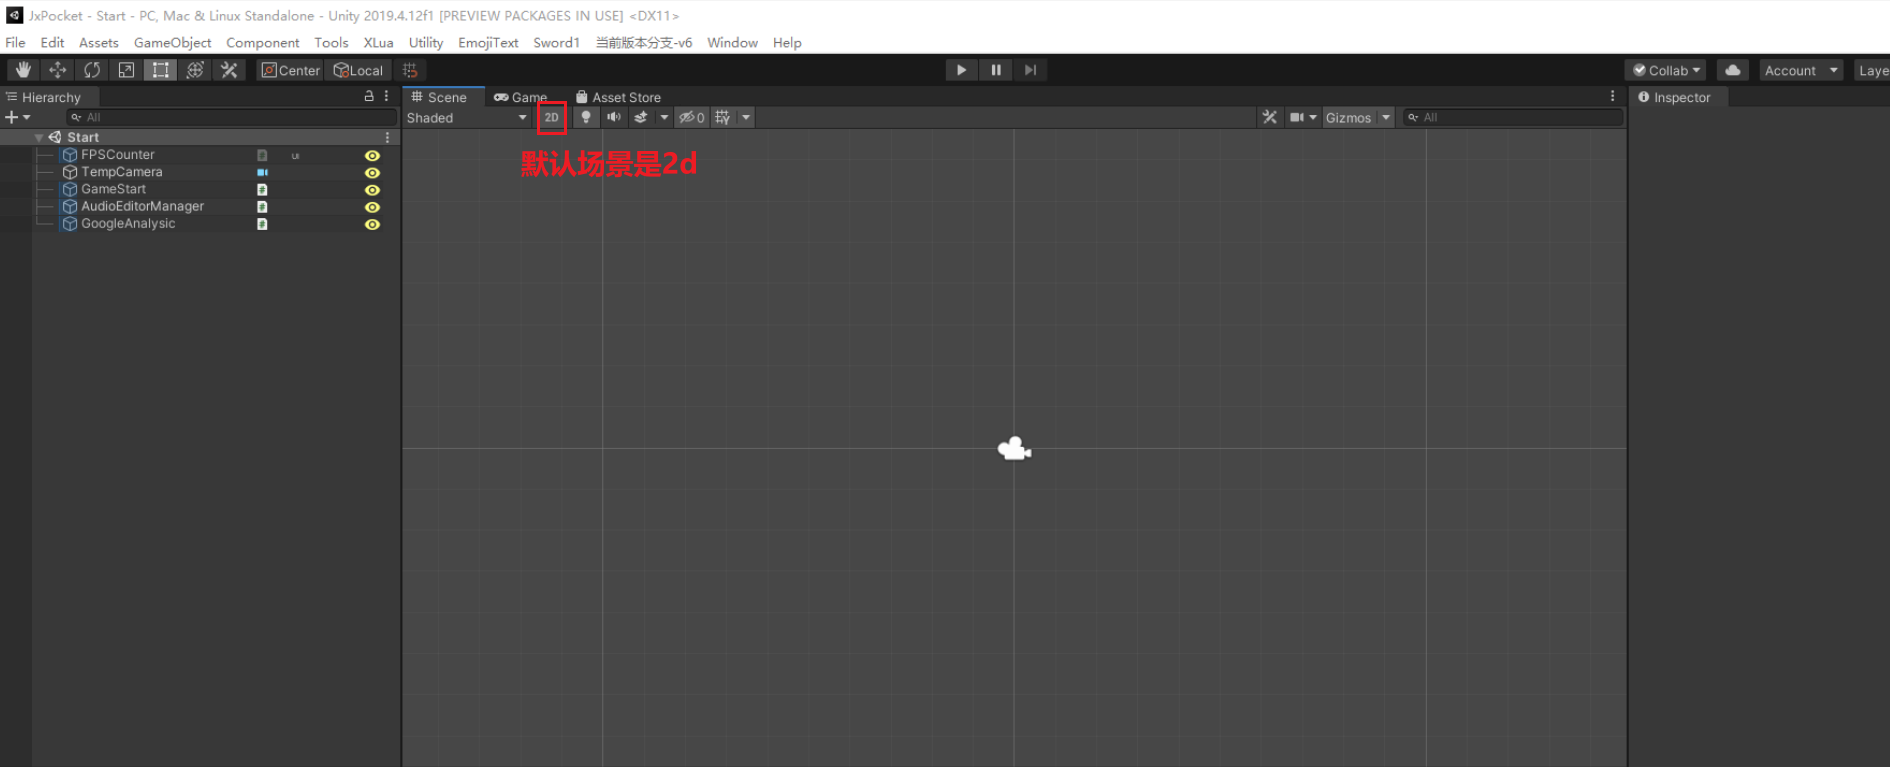
Task: Hide the FPSCounter object with eye icon
Action: (x=372, y=156)
